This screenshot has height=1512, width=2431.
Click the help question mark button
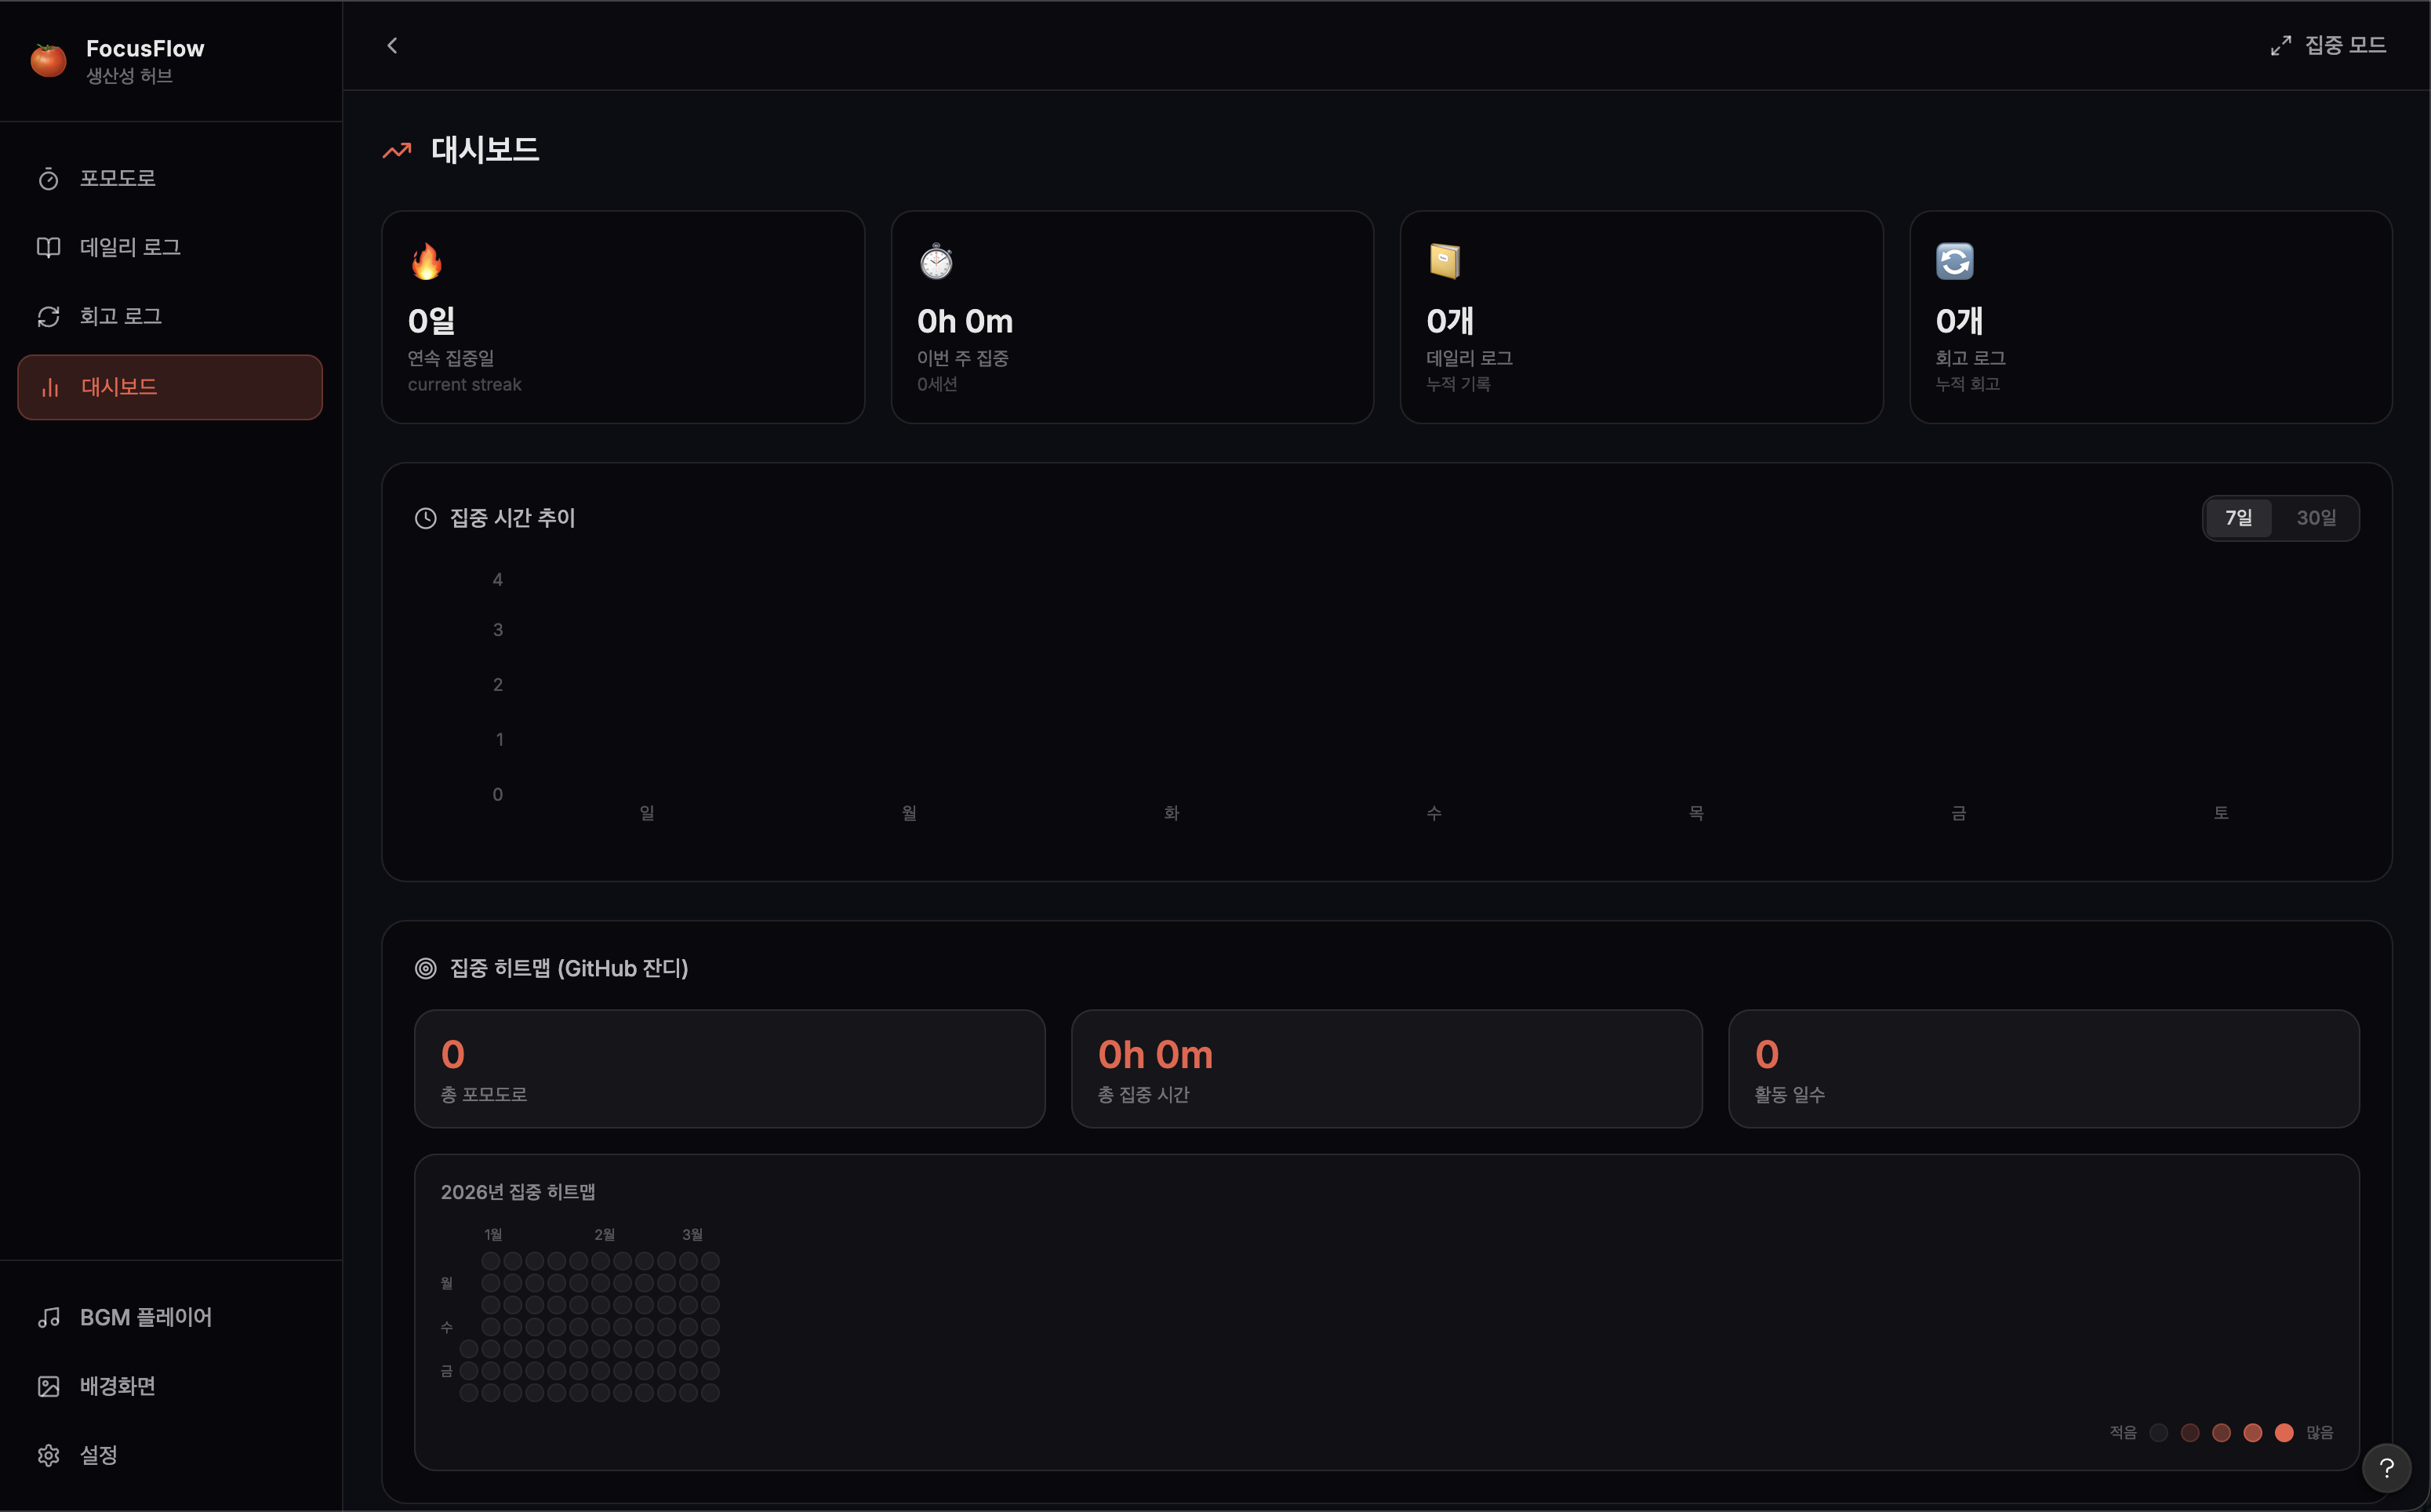[x=2386, y=1467]
